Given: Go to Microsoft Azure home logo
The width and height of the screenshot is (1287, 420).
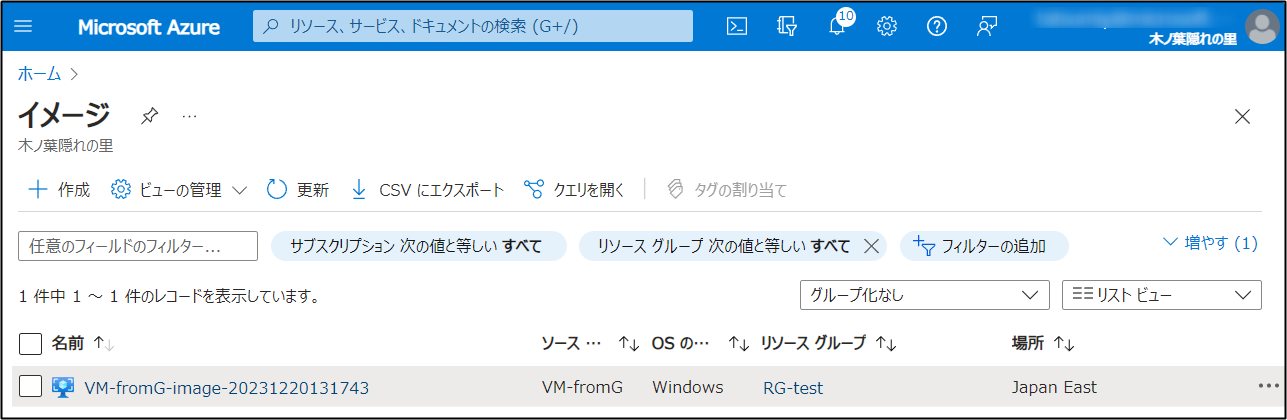Looking at the screenshot, I should tap(149, 27).
